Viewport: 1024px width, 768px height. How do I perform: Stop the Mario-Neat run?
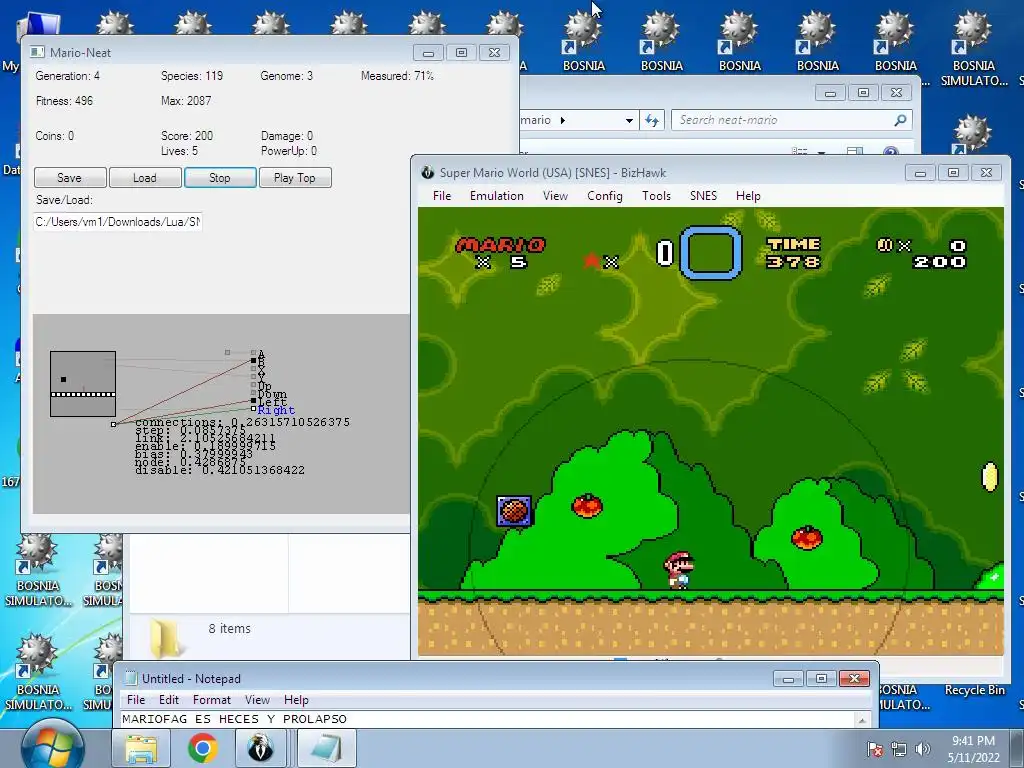220,178
